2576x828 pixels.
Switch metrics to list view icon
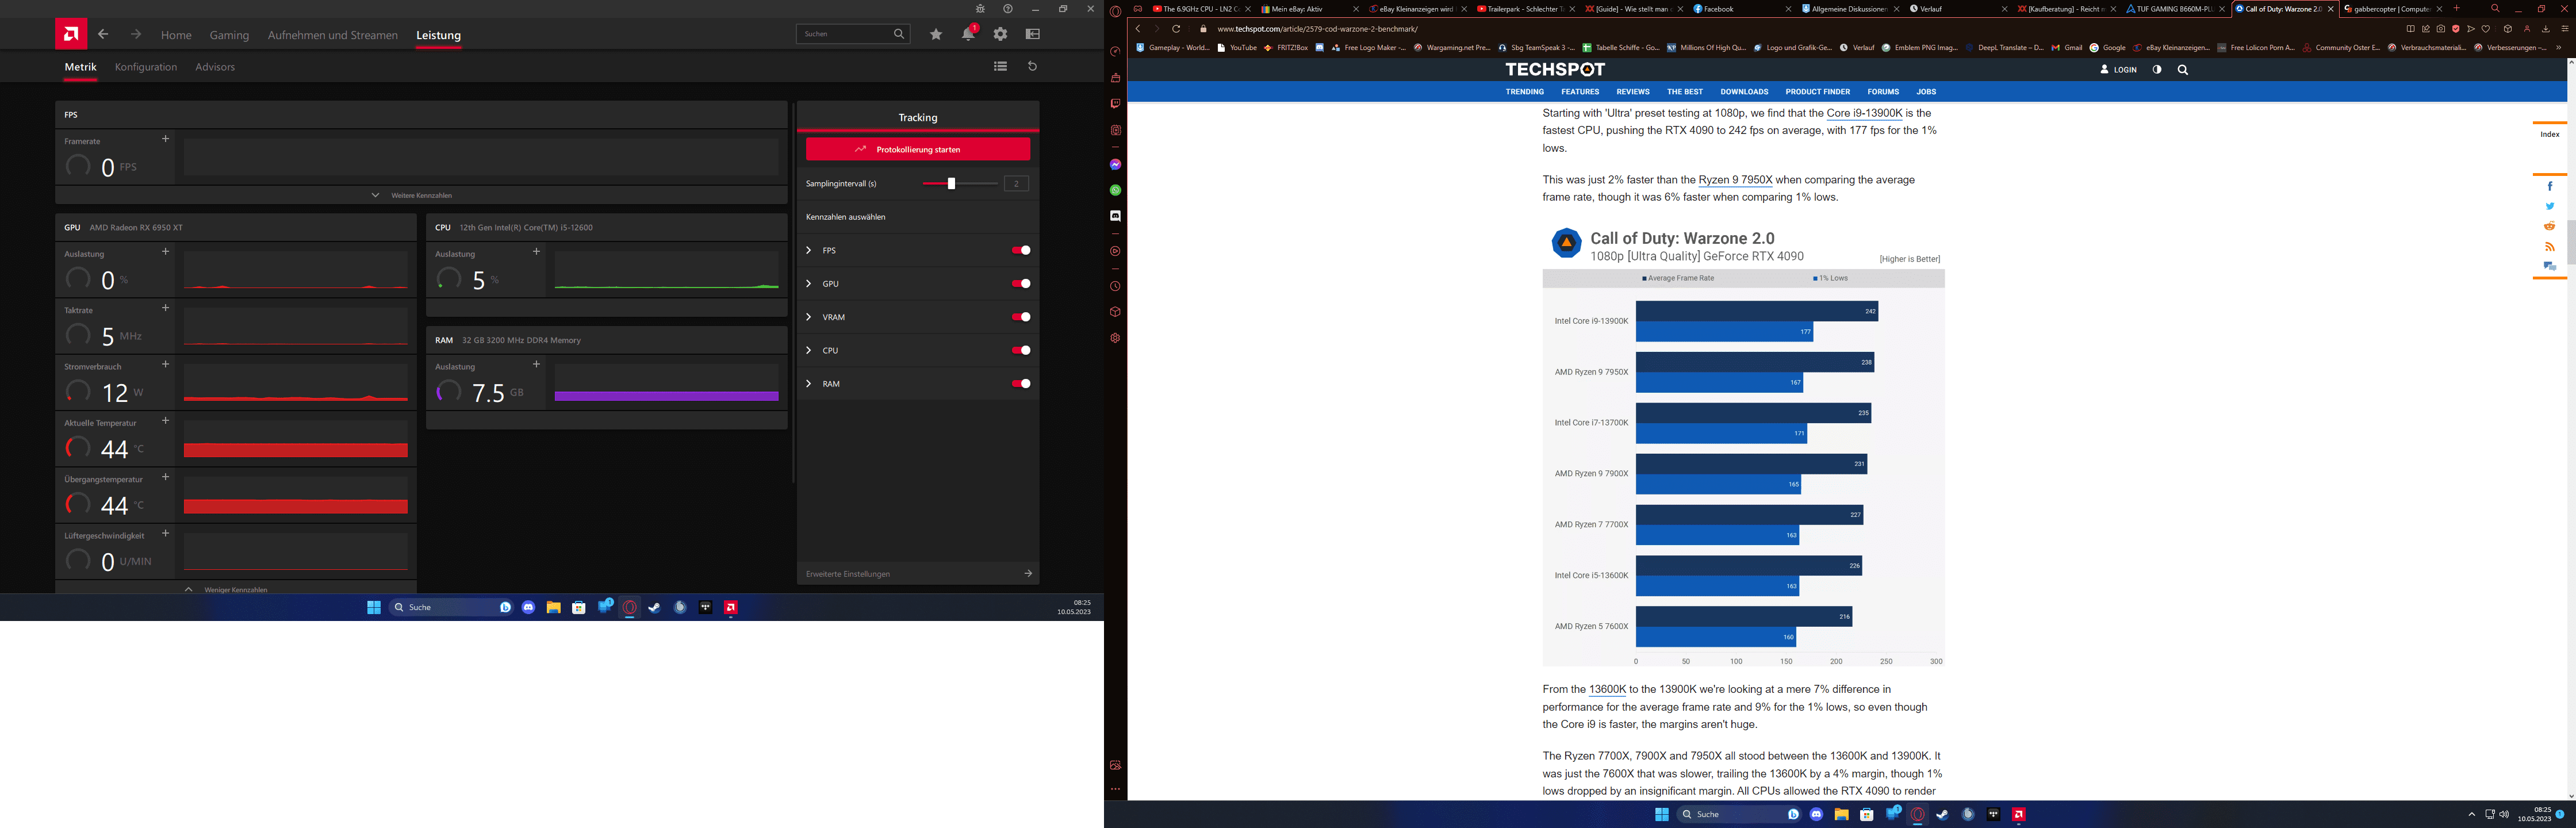[x=1000, y=66]
